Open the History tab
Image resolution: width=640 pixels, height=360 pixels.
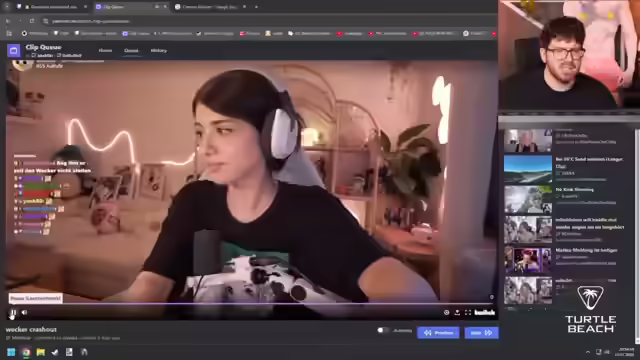159,51
